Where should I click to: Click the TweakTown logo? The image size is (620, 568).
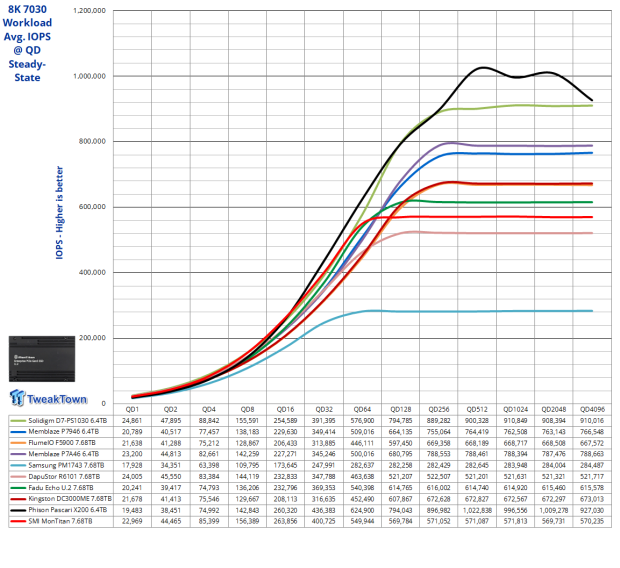point(48,398)
